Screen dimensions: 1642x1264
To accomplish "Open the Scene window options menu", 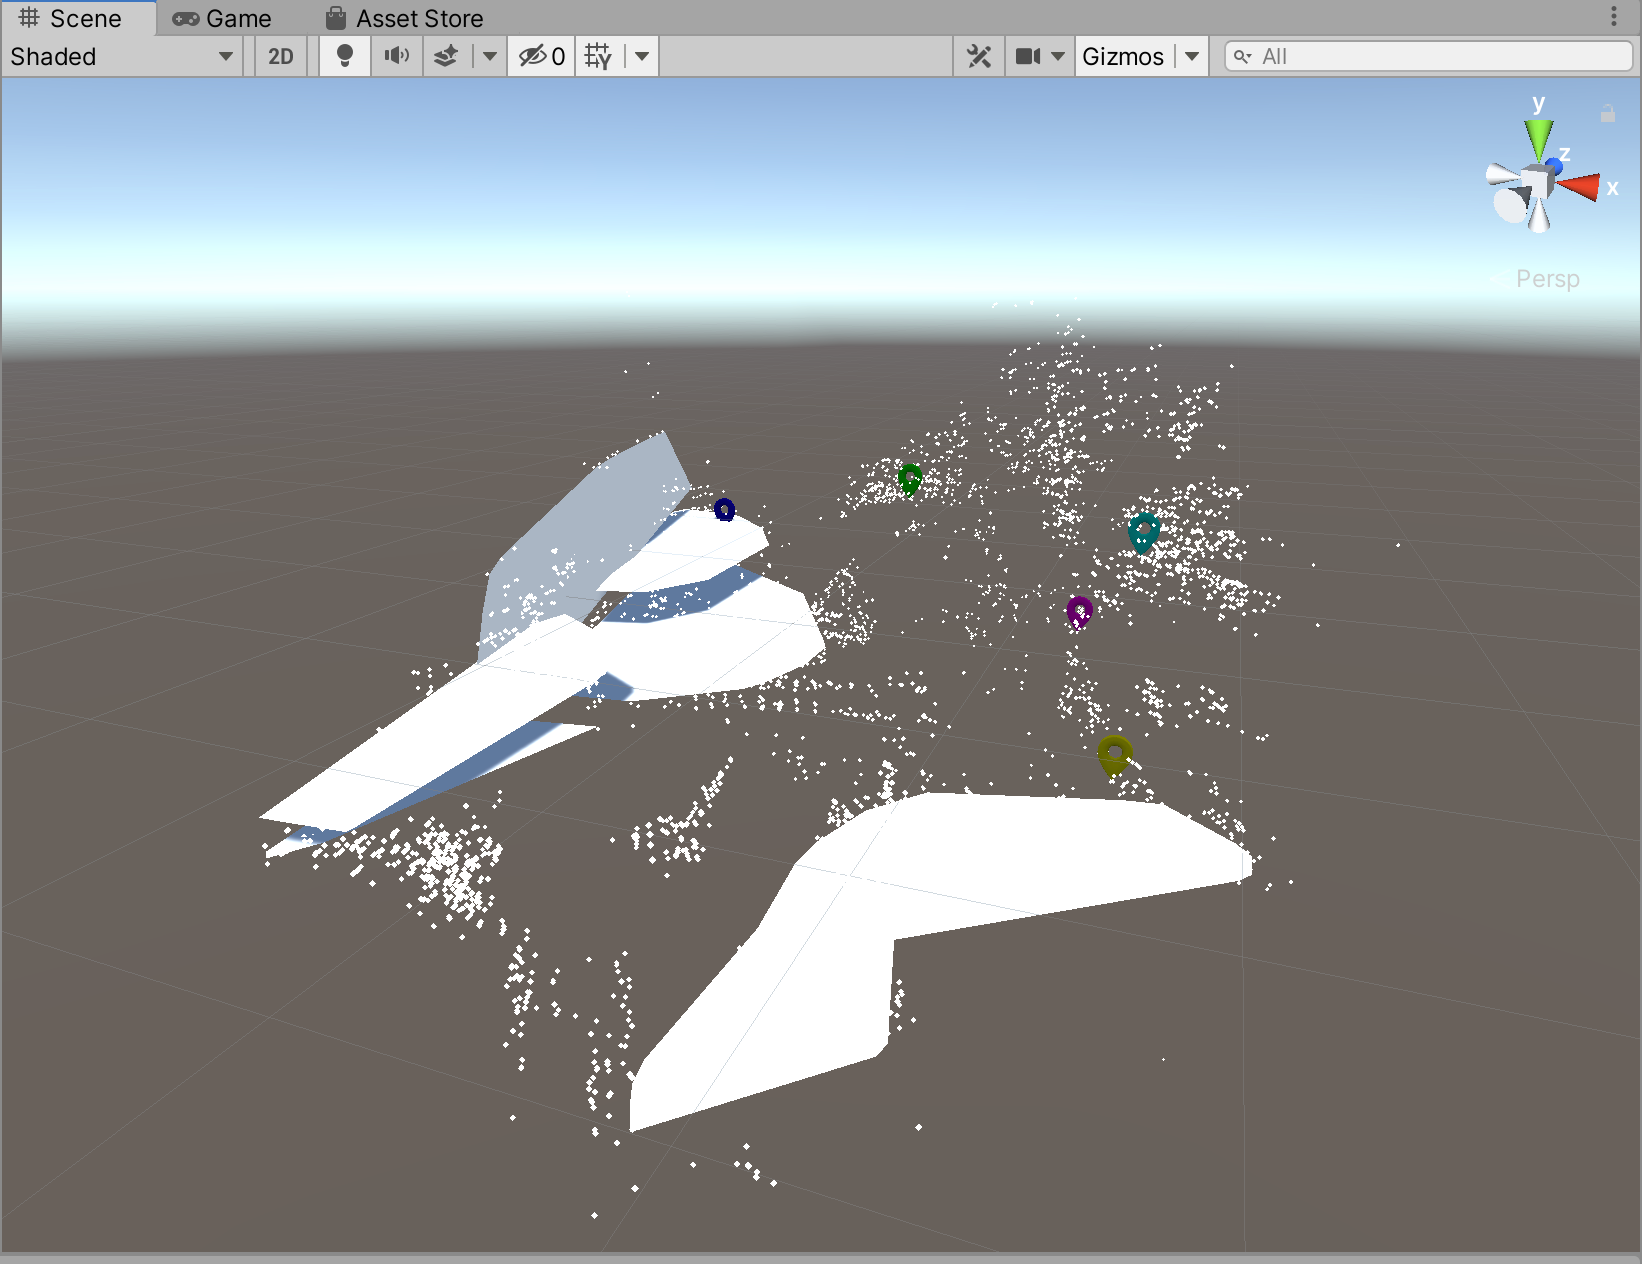I will coord(1614,16).
